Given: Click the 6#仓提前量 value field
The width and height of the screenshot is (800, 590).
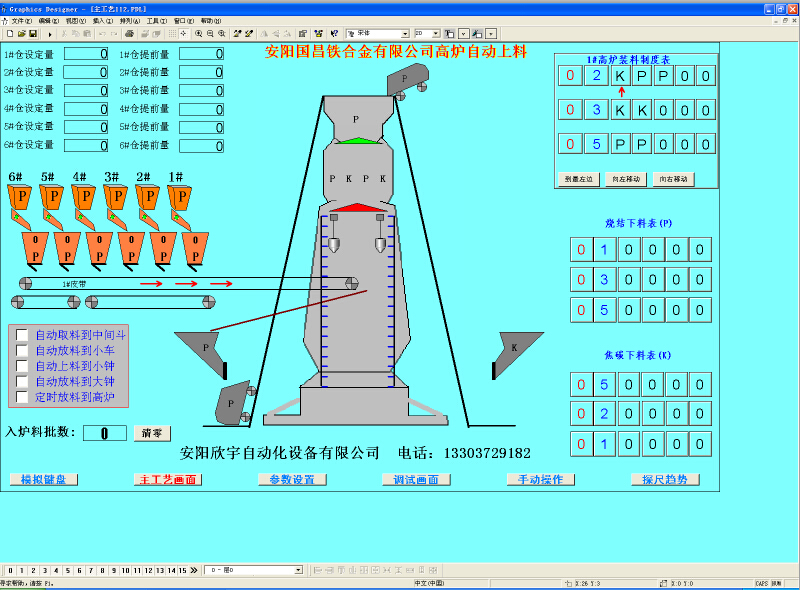Looking at the screenshot, I should pyautogui.click(x=202, y=145).
